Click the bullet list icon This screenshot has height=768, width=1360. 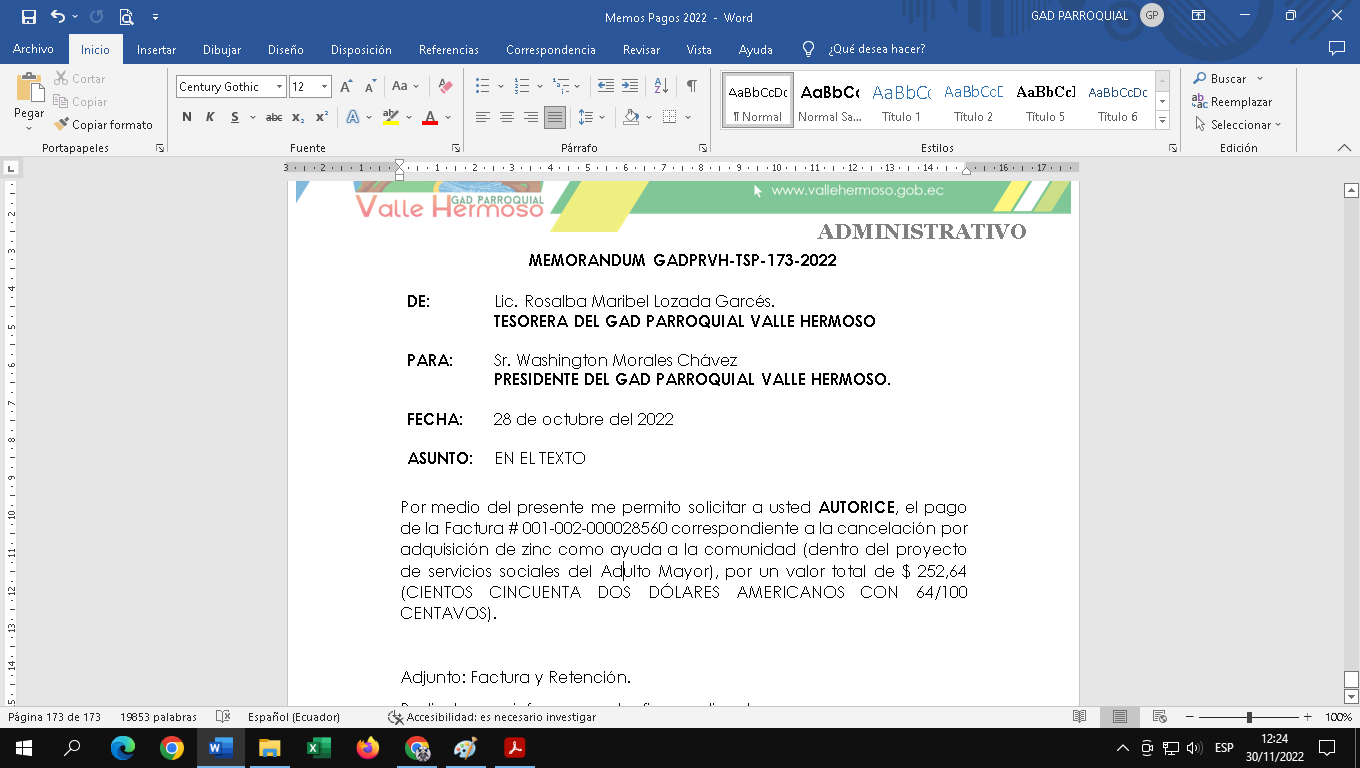[x=483, y=87]
